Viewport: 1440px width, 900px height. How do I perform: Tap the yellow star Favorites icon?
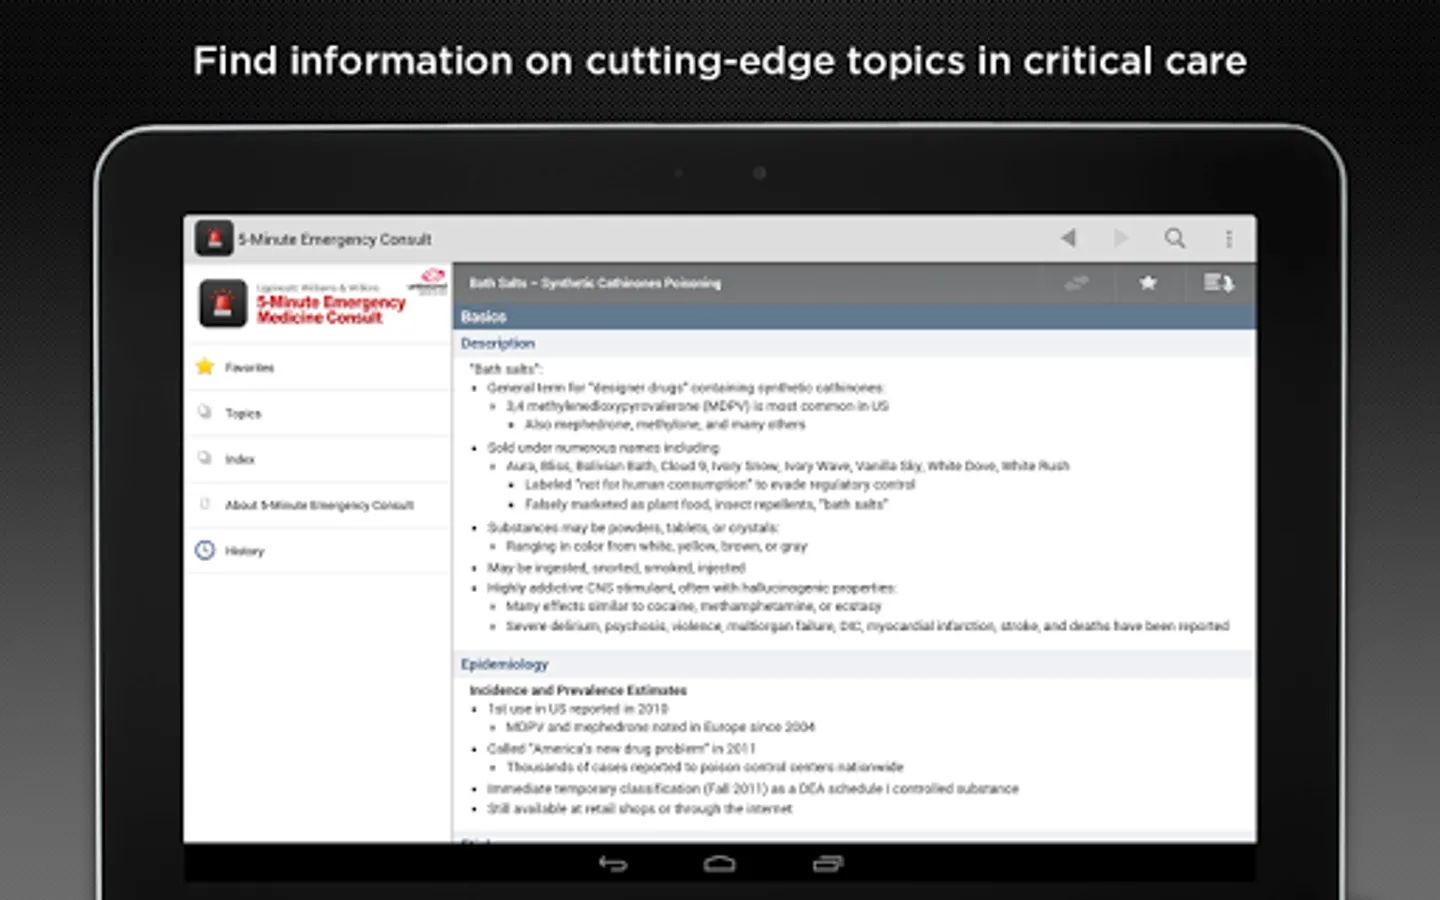pos(205,366)
